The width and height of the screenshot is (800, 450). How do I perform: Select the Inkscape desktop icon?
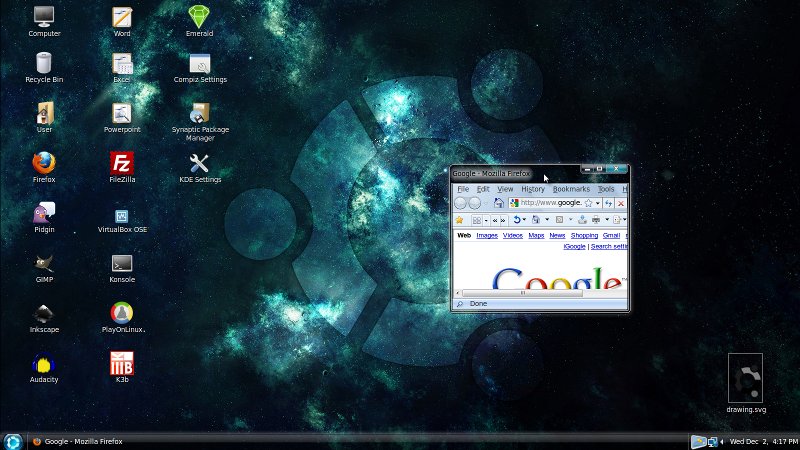(x=44, y=317)
